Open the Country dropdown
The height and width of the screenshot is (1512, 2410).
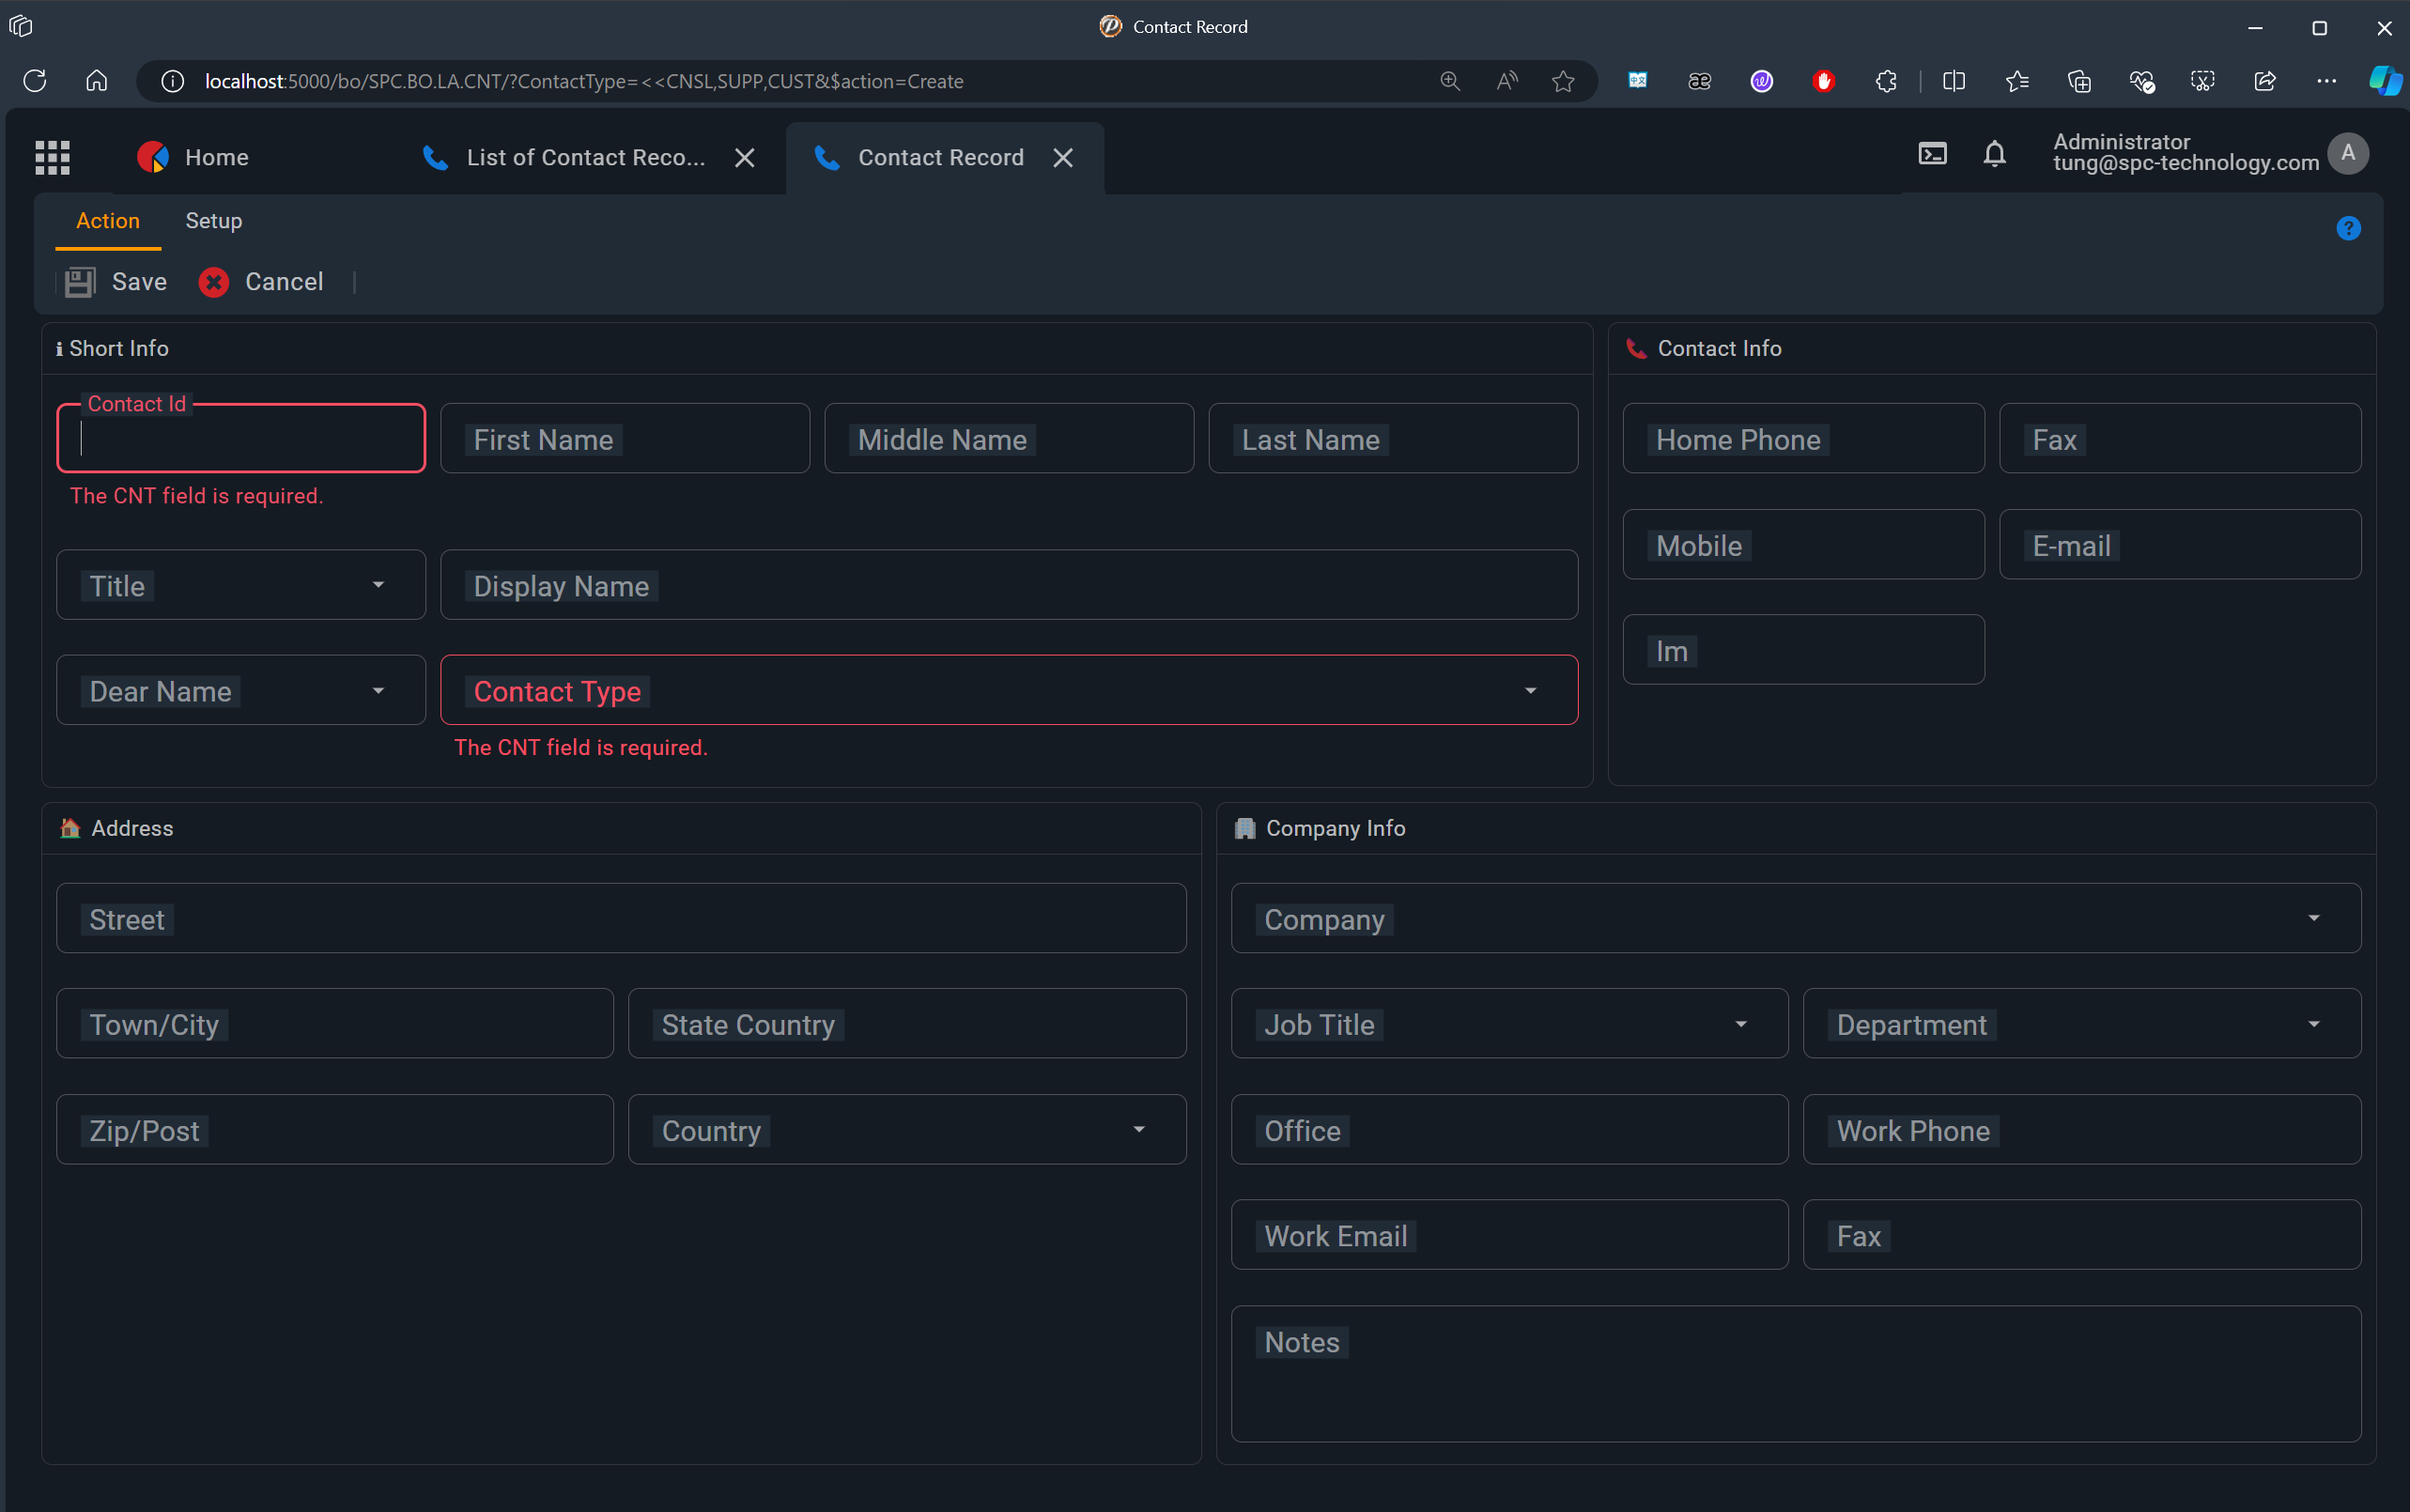click(x=907, y=1129)
